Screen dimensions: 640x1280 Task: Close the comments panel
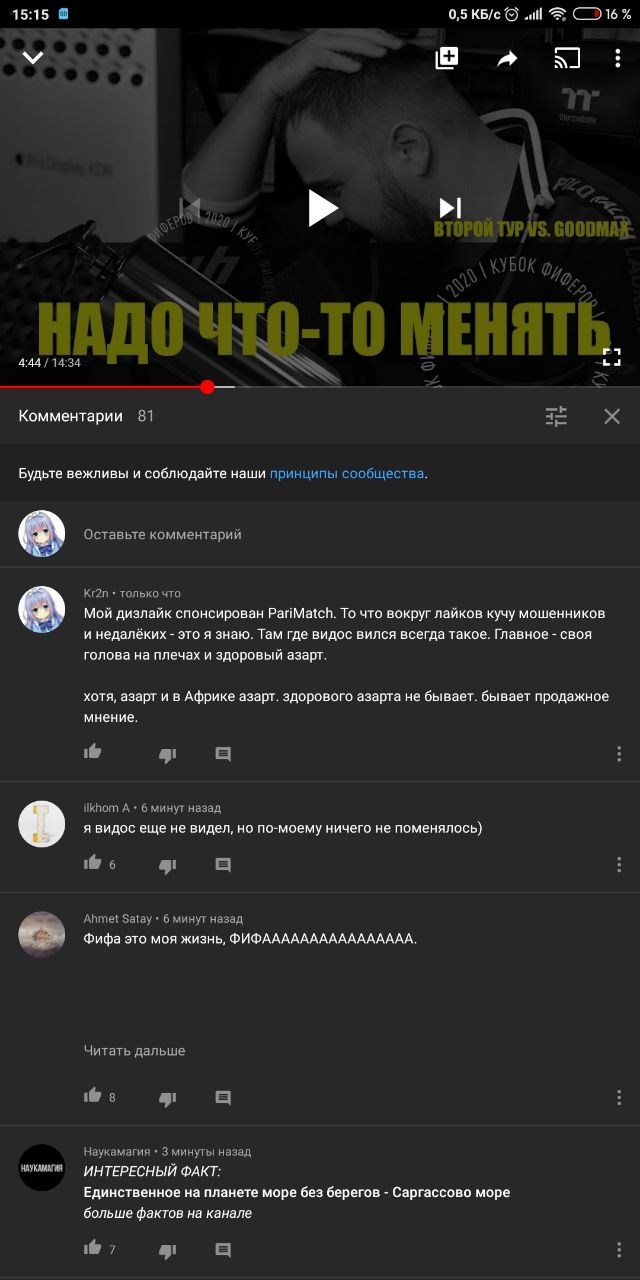click(612, 416)
